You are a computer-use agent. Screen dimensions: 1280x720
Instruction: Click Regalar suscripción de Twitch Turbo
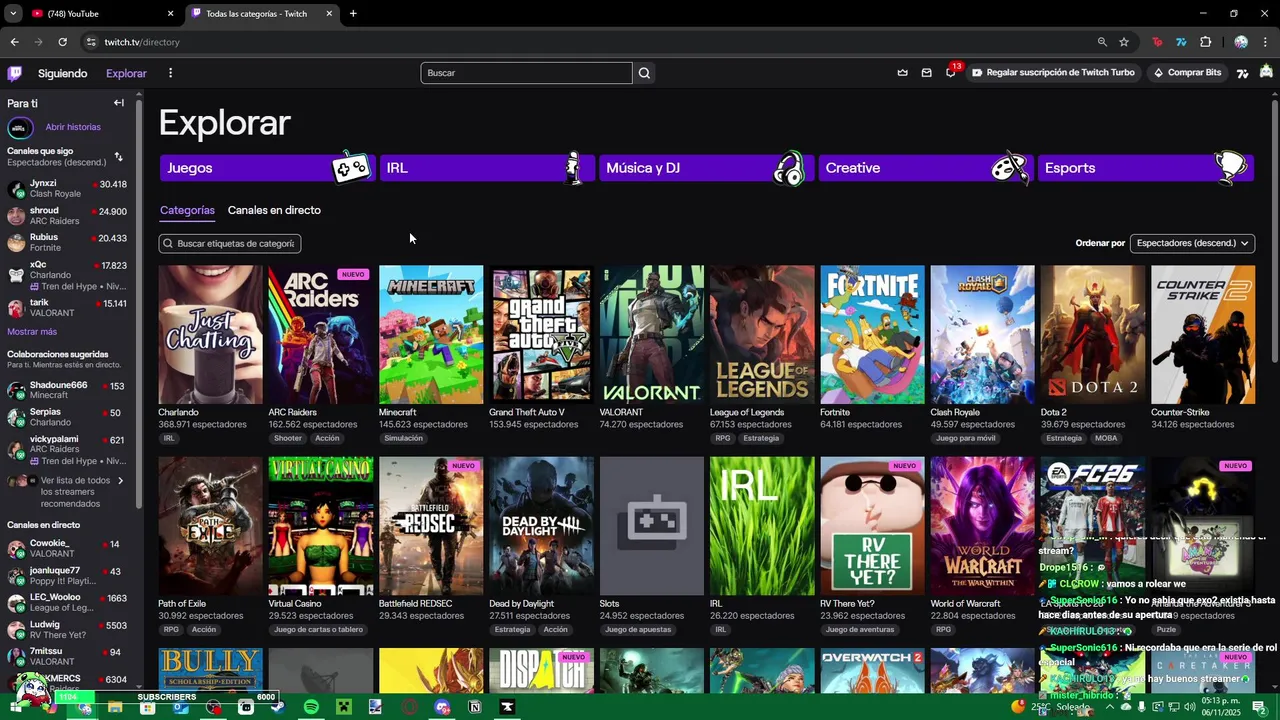(1053, 73)
